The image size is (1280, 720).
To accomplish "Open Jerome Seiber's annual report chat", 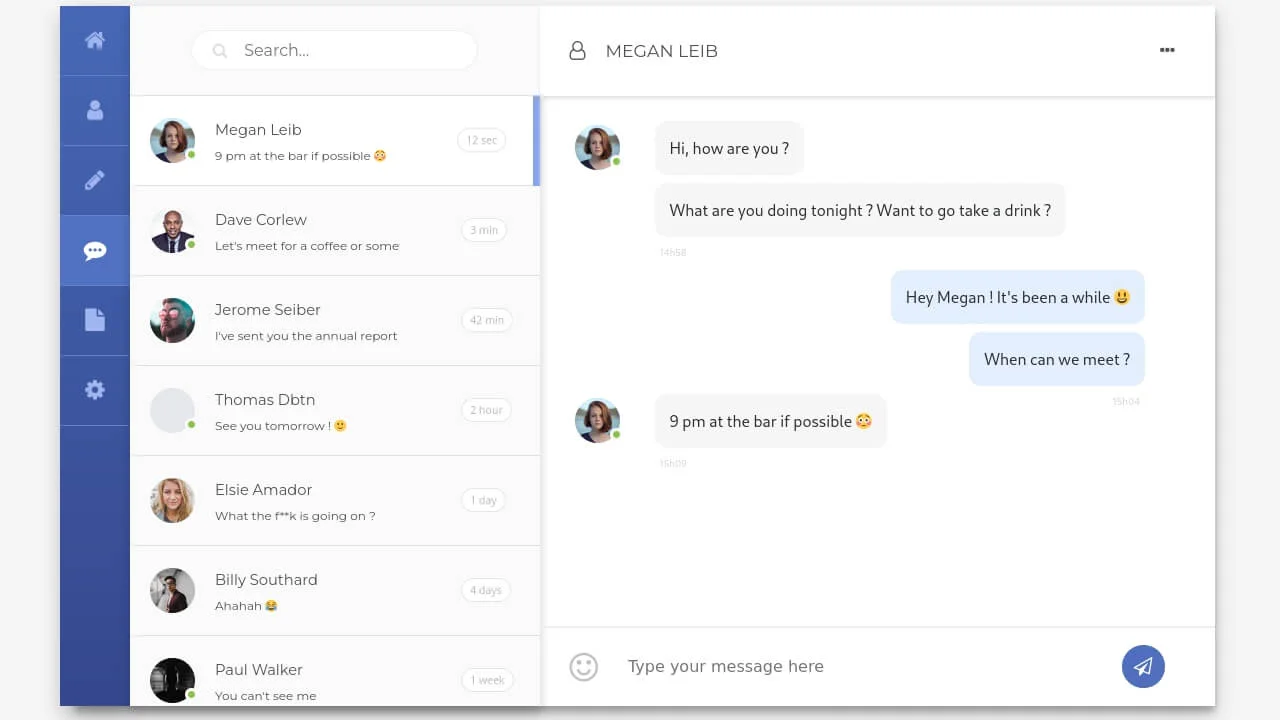I will (335, 320).
